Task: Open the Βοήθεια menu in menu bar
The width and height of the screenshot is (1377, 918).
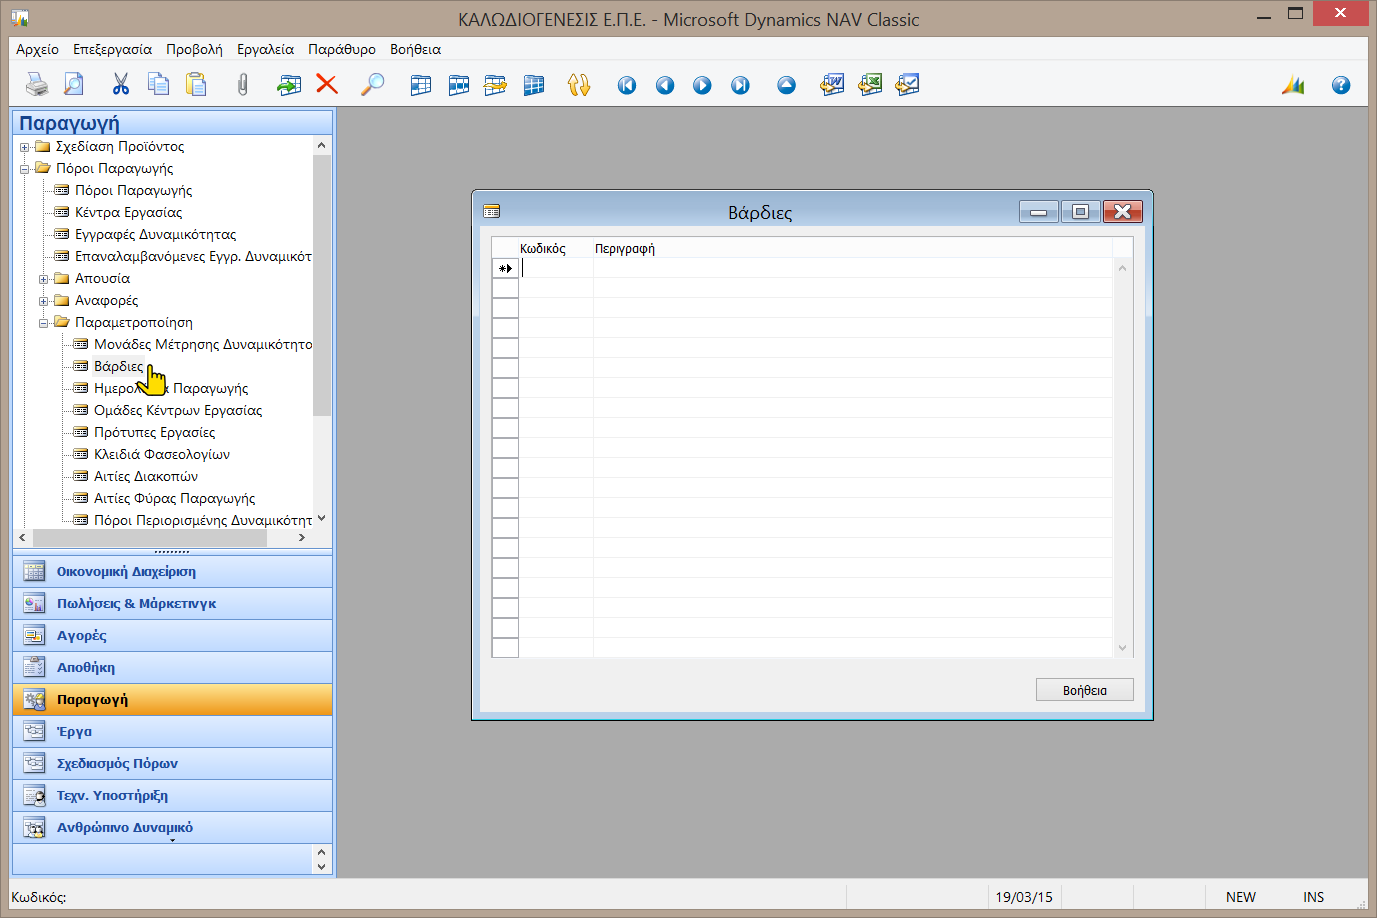Action: click(x=416, y=49)
